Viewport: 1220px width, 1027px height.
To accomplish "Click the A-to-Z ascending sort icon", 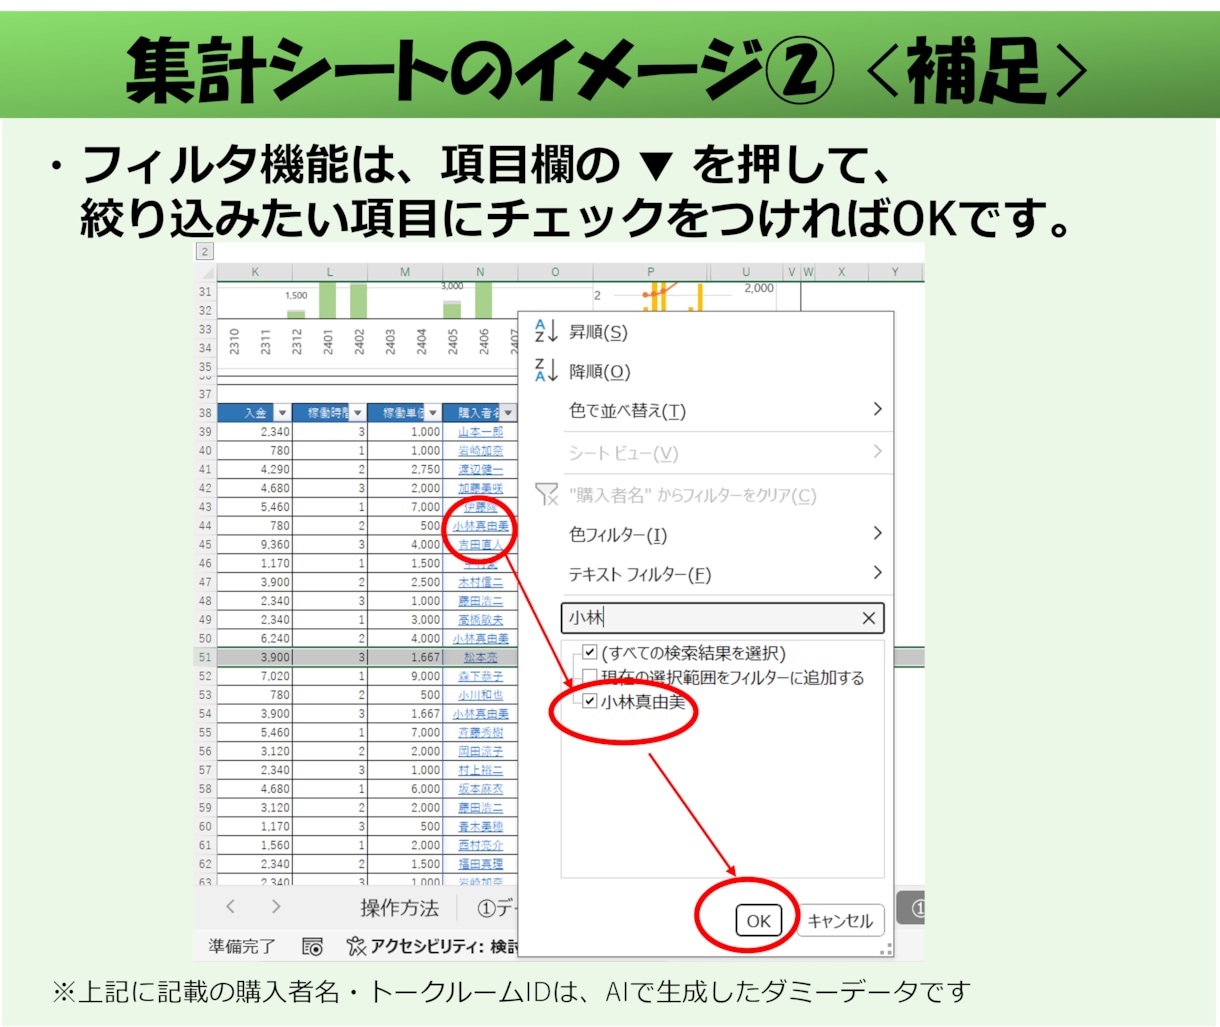I will click(546, 331).
